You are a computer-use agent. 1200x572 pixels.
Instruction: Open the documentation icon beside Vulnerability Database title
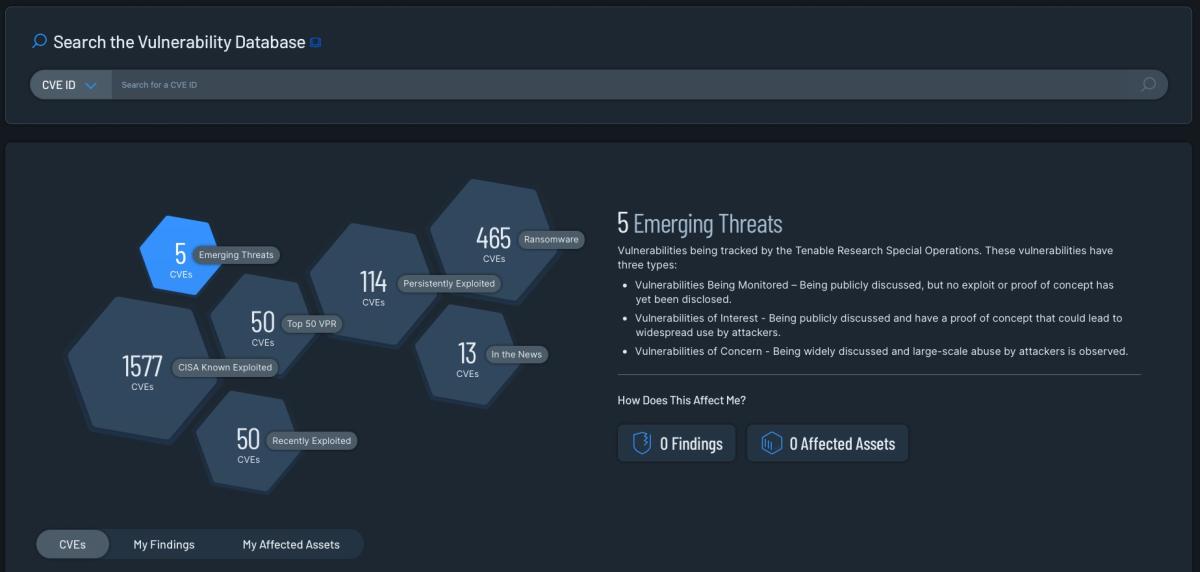click(x=316, y=43)
